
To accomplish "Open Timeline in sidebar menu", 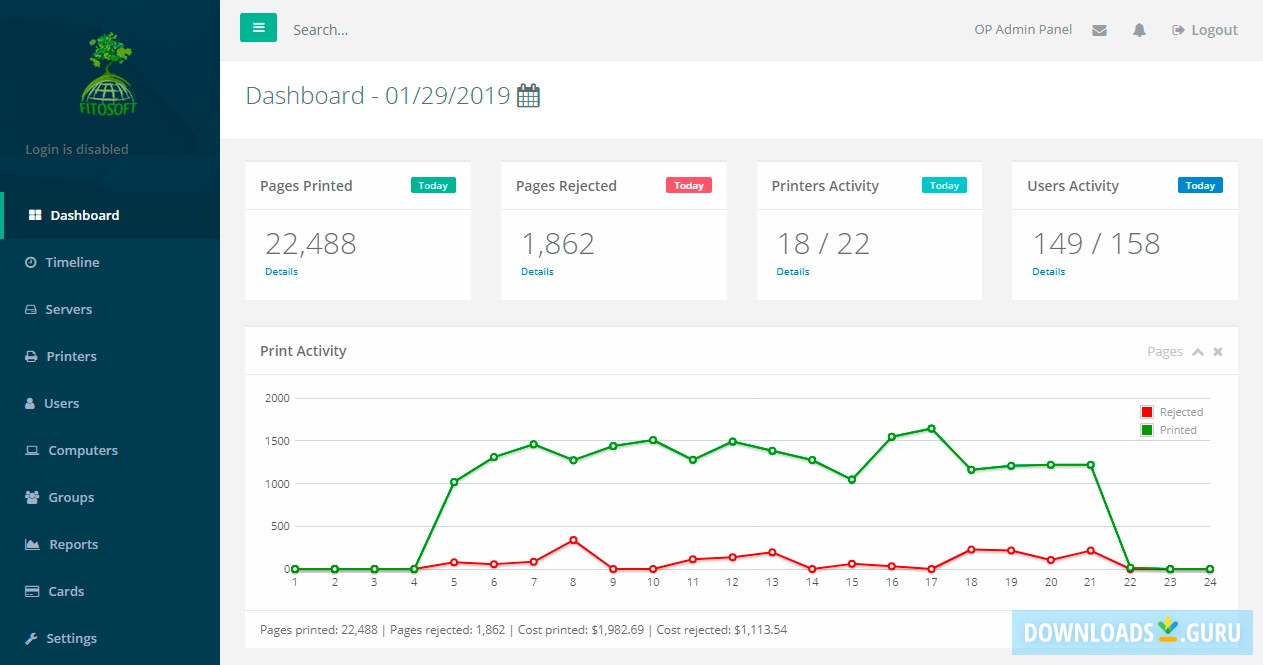I will (110, 262).
